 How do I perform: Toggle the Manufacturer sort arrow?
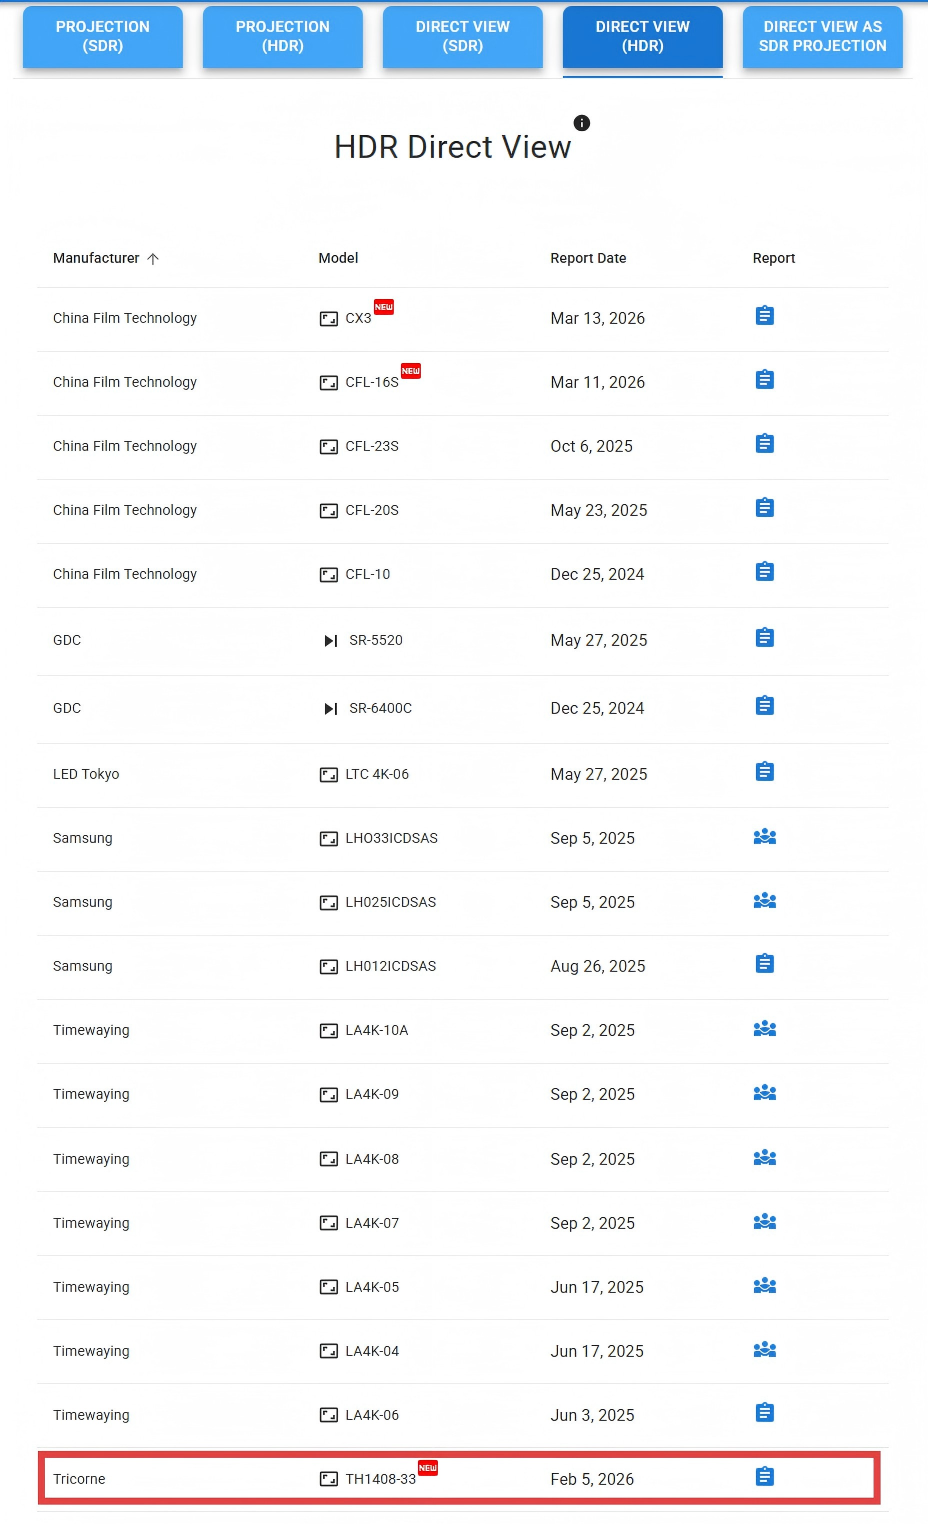(x=153, y=259)
